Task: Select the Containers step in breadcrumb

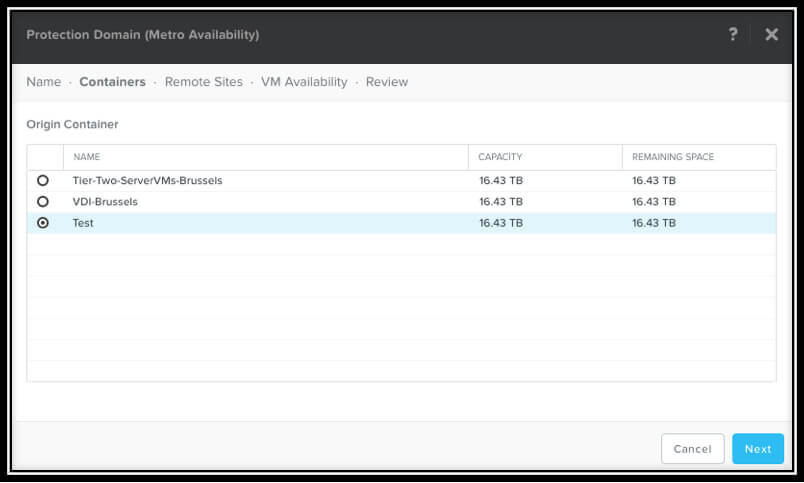Action: click(x=112, y=82)
